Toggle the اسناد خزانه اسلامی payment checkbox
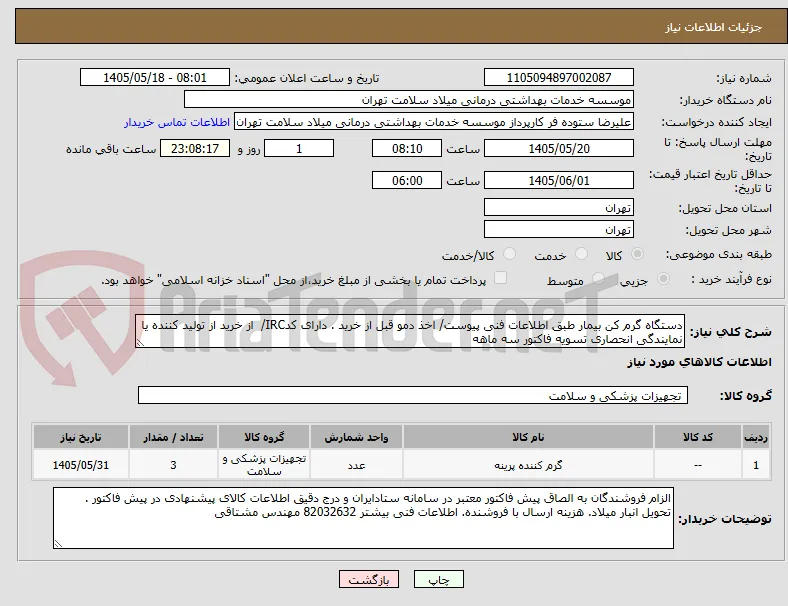 [501, 278]
